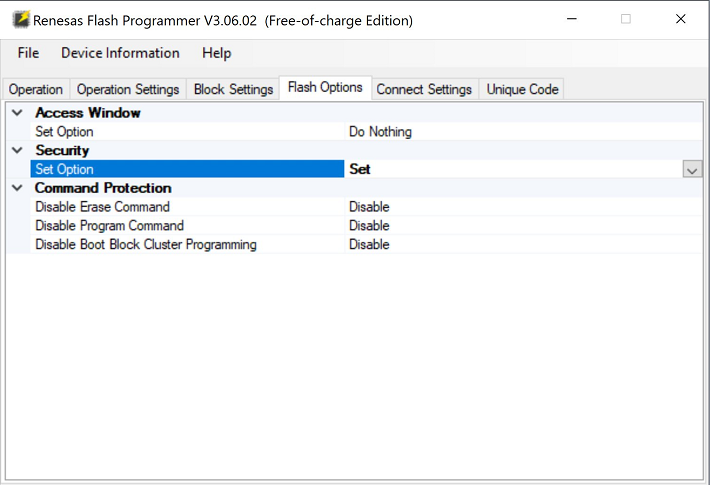Click the Do Nothing value
This screenshot has width=710, height=485.
click(380, 132)
